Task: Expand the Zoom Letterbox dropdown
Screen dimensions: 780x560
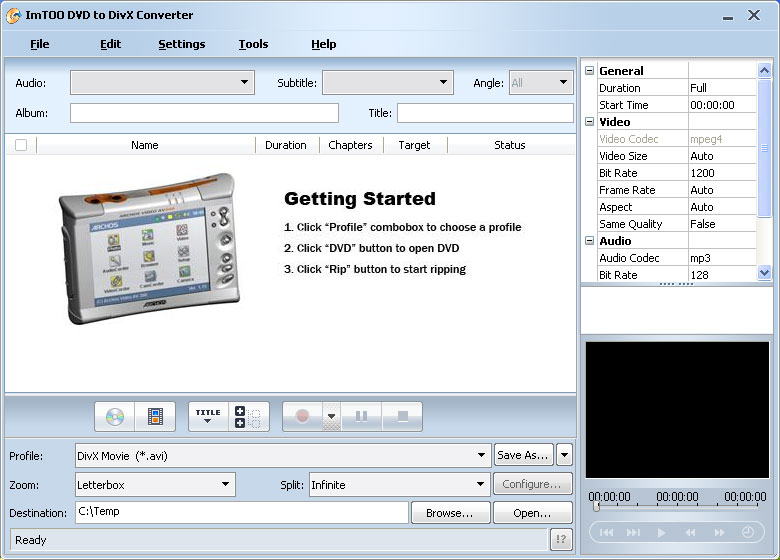Action: [226, 485]
